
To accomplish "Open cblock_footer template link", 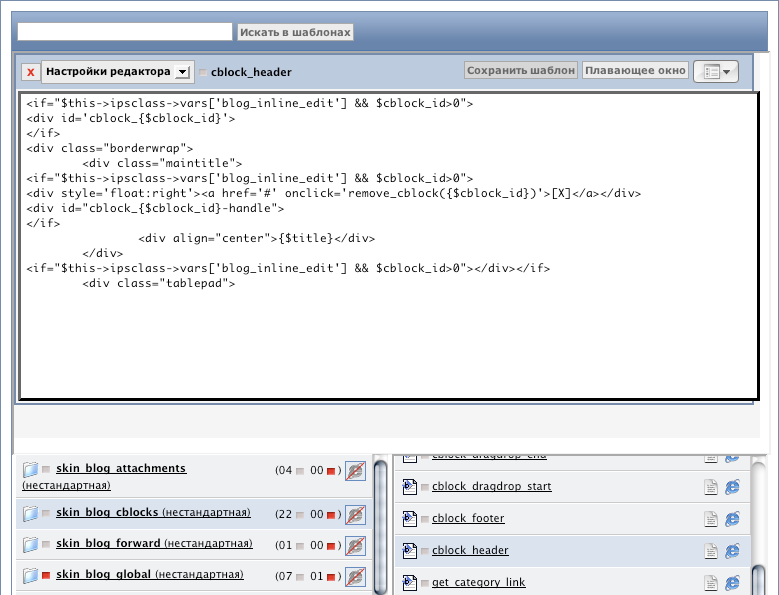I will [468, 518].
